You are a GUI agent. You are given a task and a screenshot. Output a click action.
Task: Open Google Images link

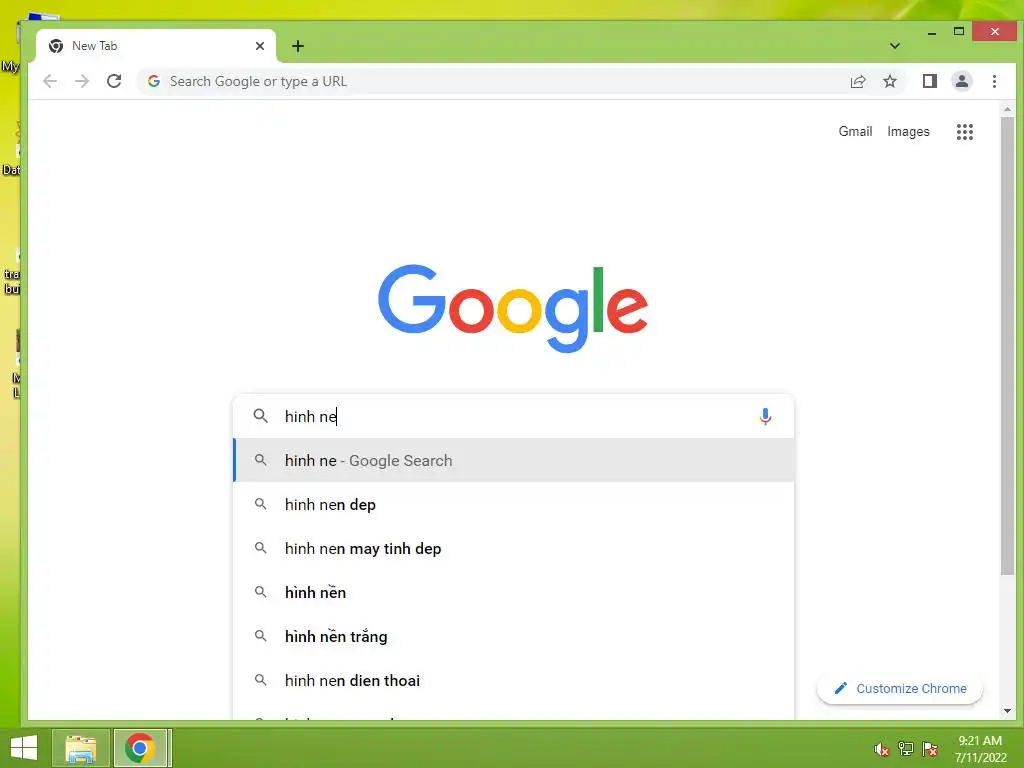(908, 131)
